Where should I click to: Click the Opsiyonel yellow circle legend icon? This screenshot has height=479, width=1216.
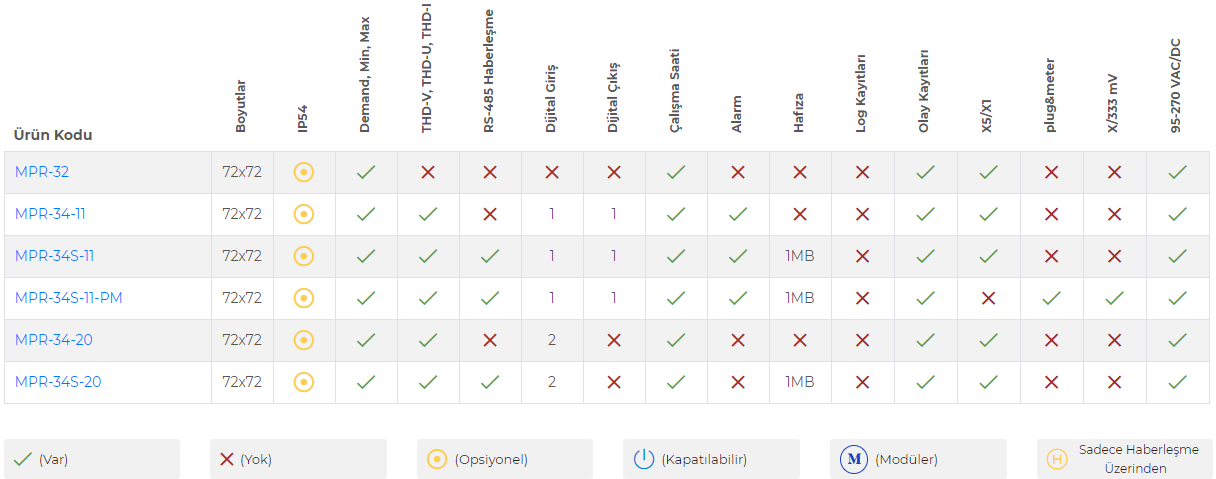(x=437, y=459)
